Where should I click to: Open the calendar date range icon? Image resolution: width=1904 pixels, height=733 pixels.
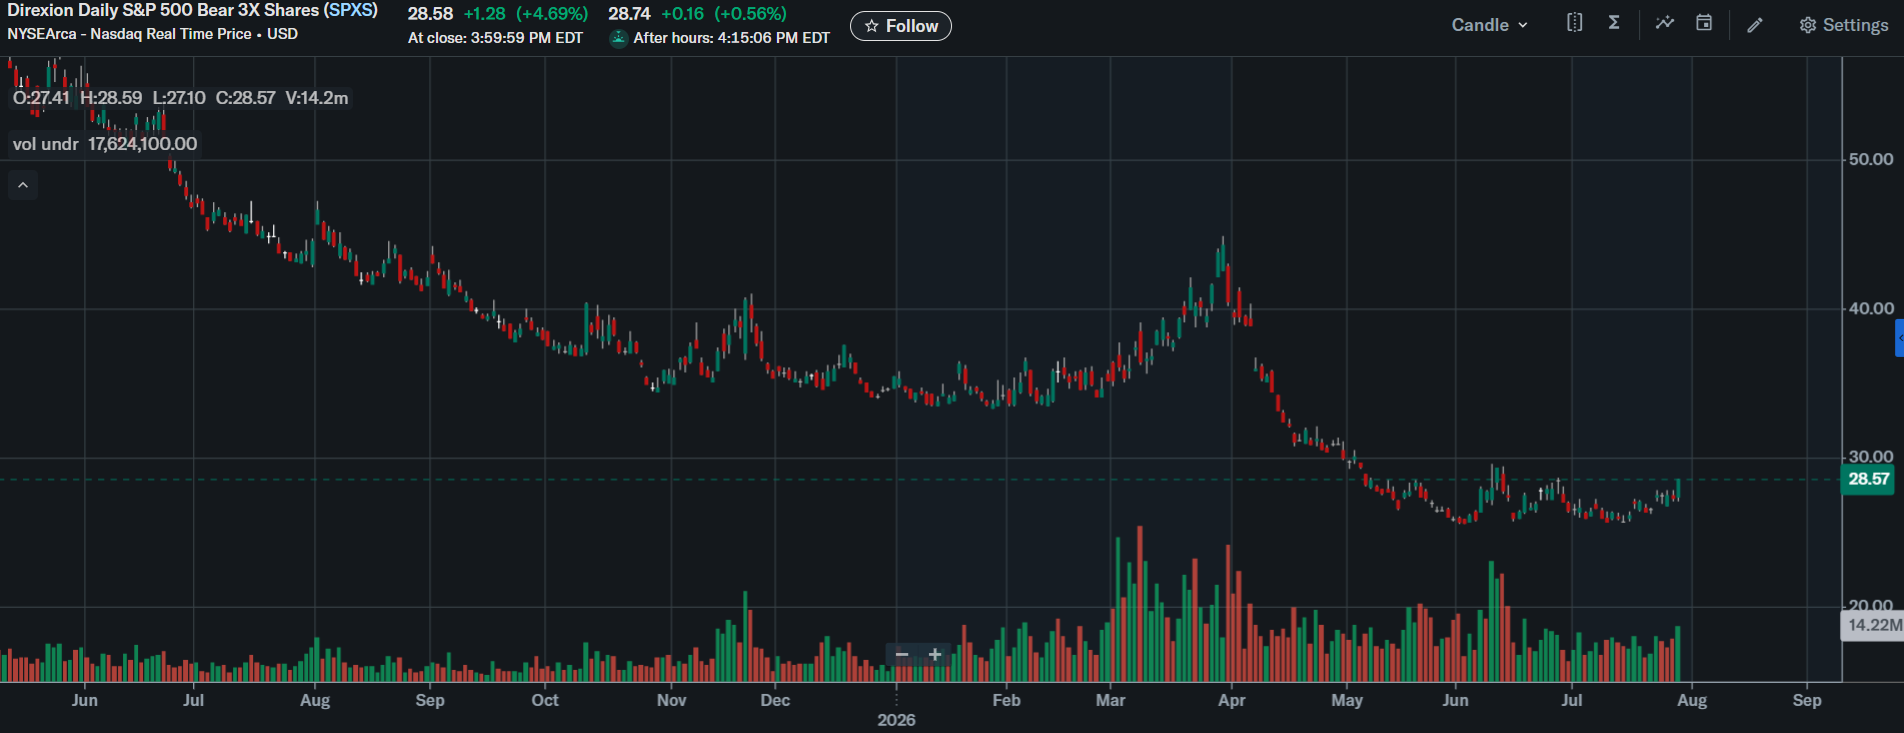(1704, 23)
